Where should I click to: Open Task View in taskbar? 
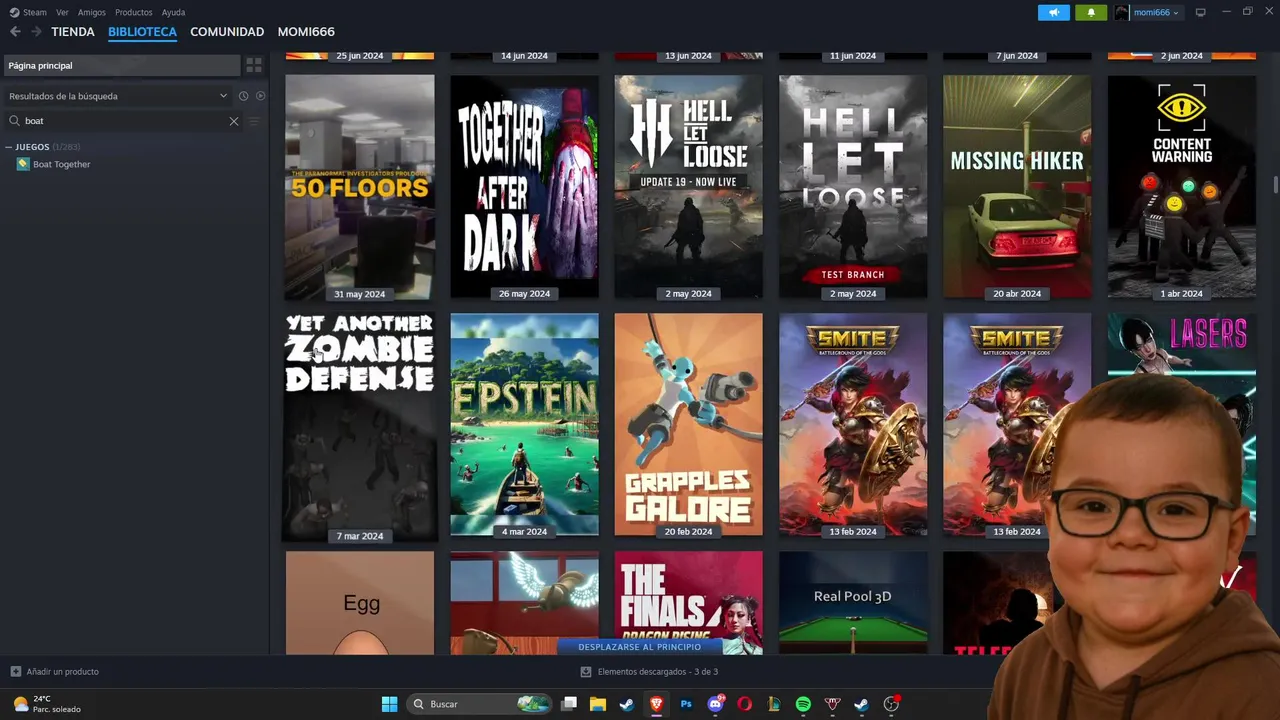[569, 704]
